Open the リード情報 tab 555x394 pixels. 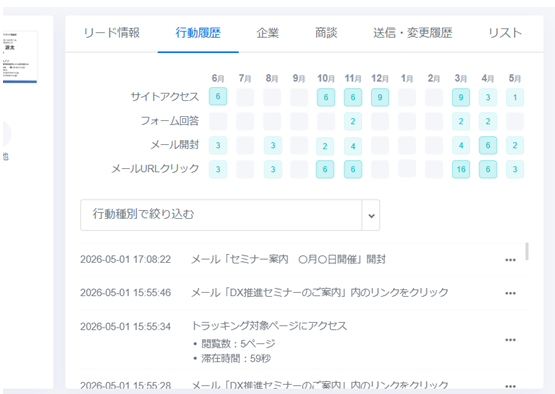coord(112,33)
